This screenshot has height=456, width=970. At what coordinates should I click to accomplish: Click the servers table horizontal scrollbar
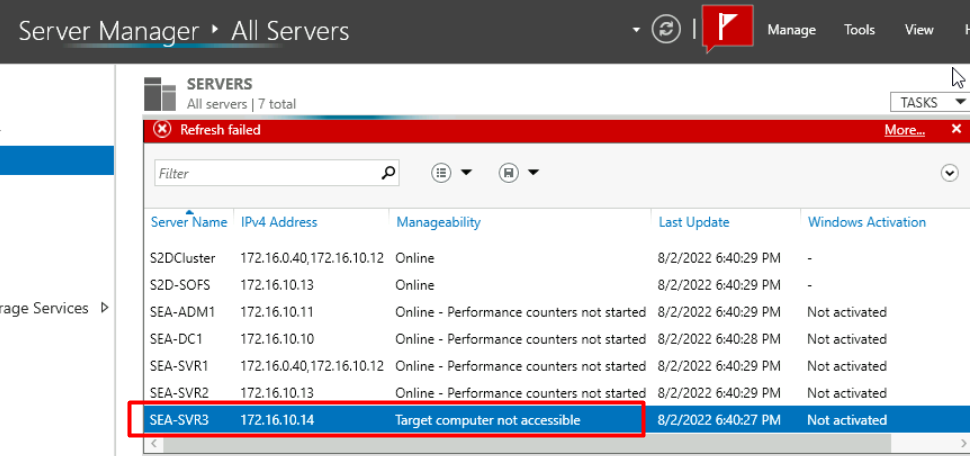(526, 443)
